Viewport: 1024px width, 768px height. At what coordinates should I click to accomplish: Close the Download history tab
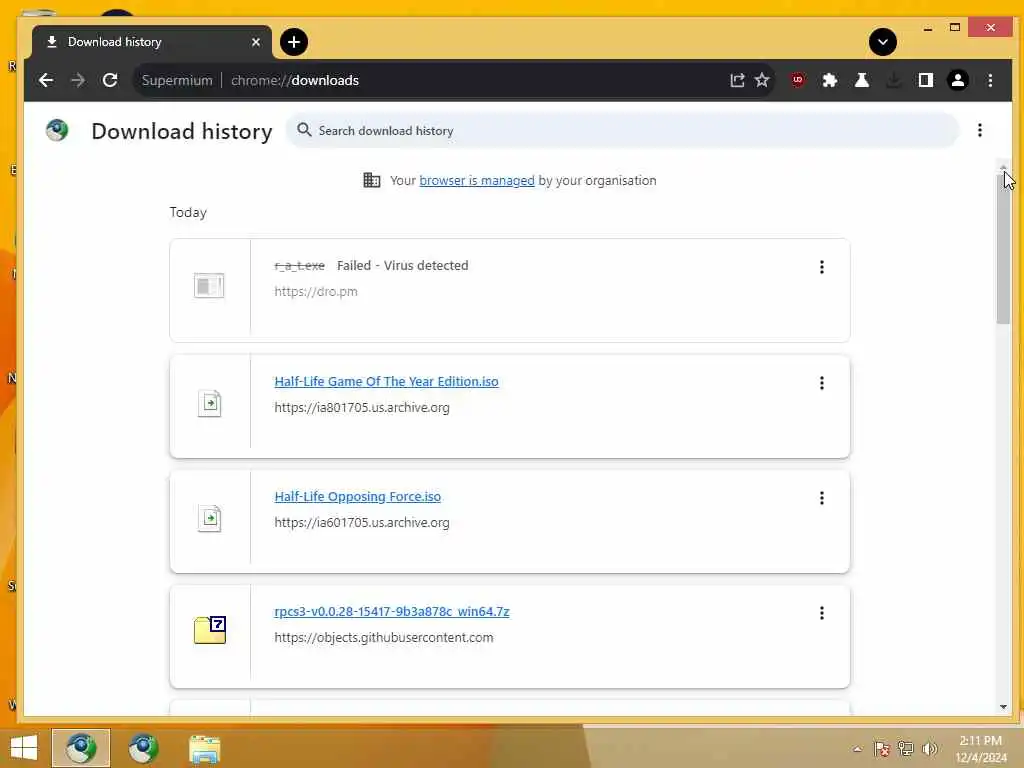click(255, 42)
